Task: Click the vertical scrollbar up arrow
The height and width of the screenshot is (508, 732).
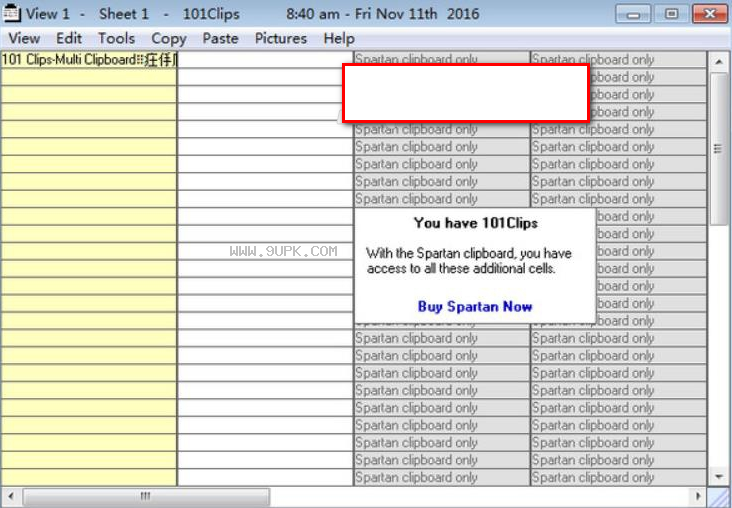Action: 719,62
